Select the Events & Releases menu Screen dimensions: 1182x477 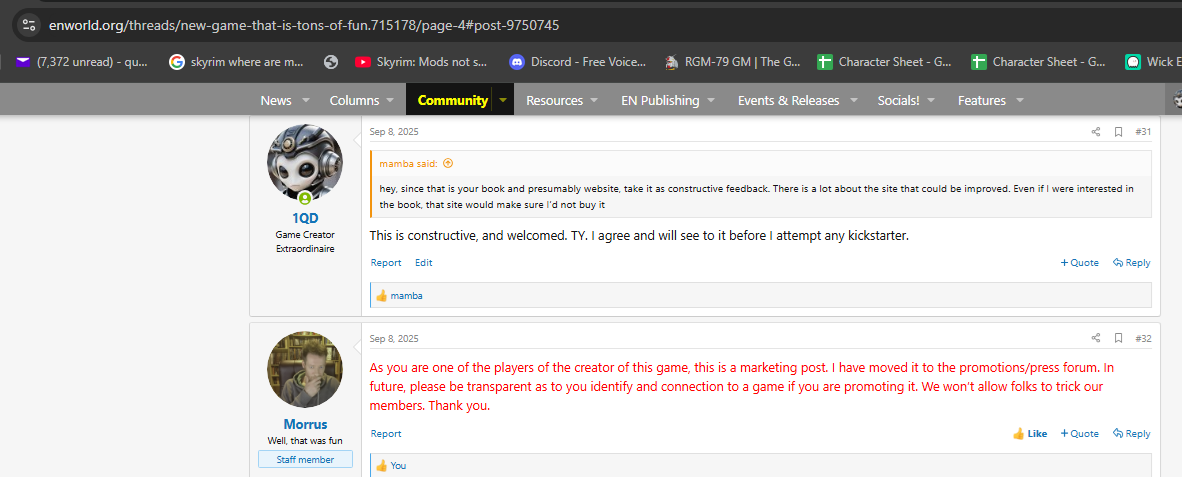(x=788, y=100)
